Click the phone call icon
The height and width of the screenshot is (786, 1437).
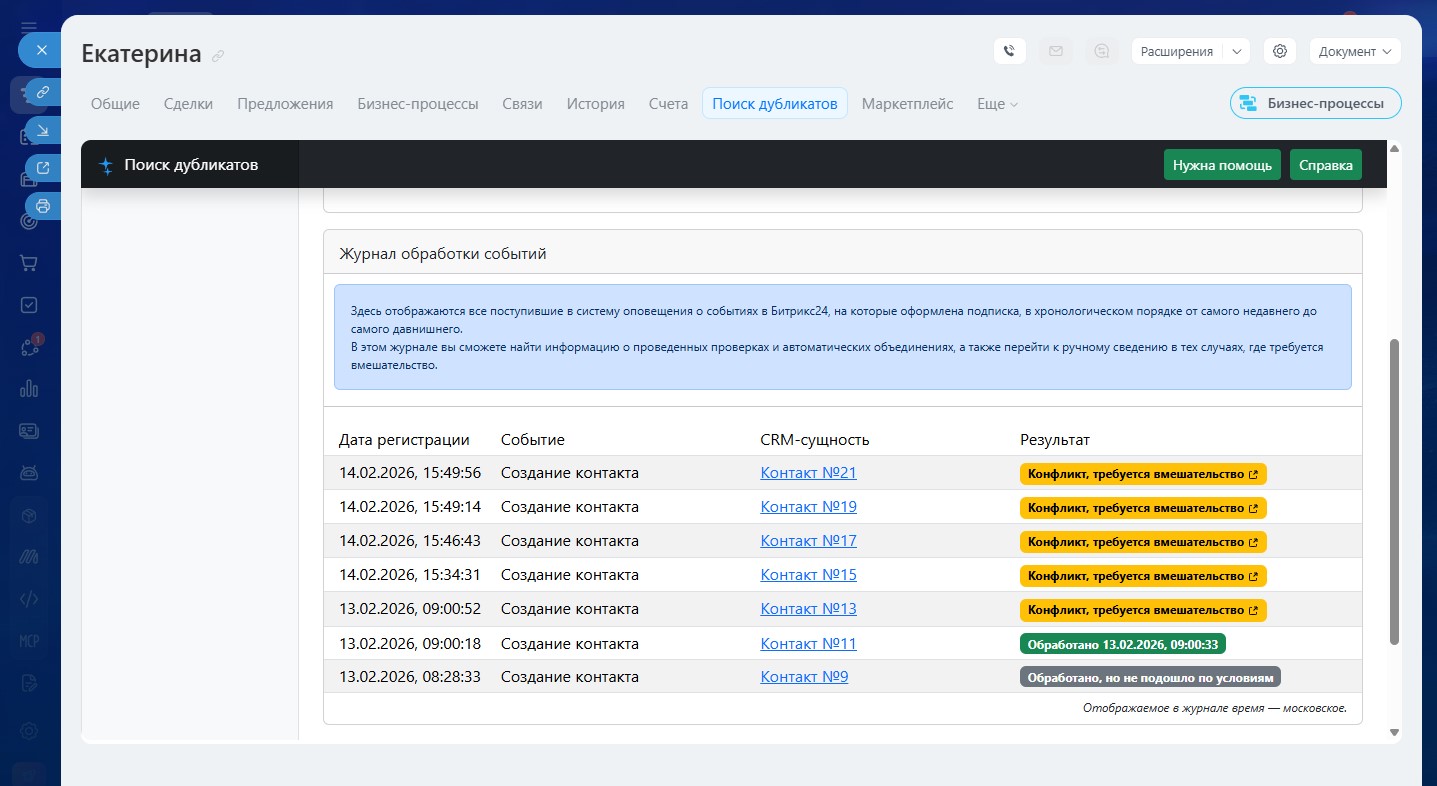[x=1009, y=51]
